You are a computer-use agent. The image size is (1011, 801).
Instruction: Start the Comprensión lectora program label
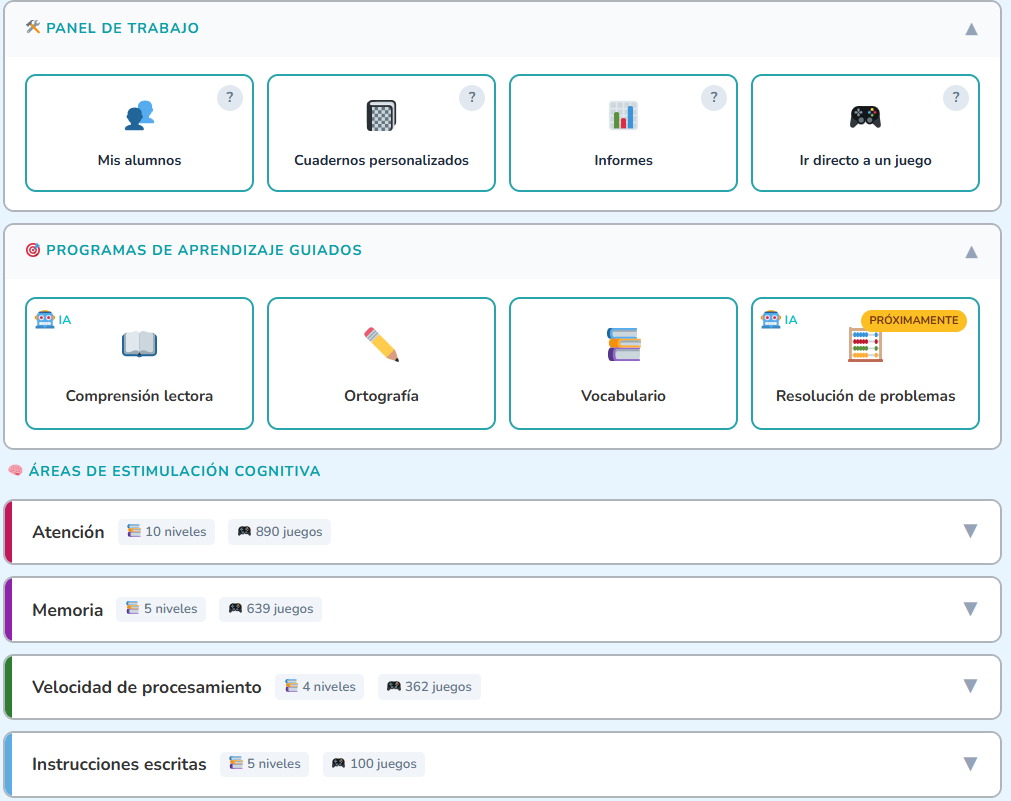139,395
